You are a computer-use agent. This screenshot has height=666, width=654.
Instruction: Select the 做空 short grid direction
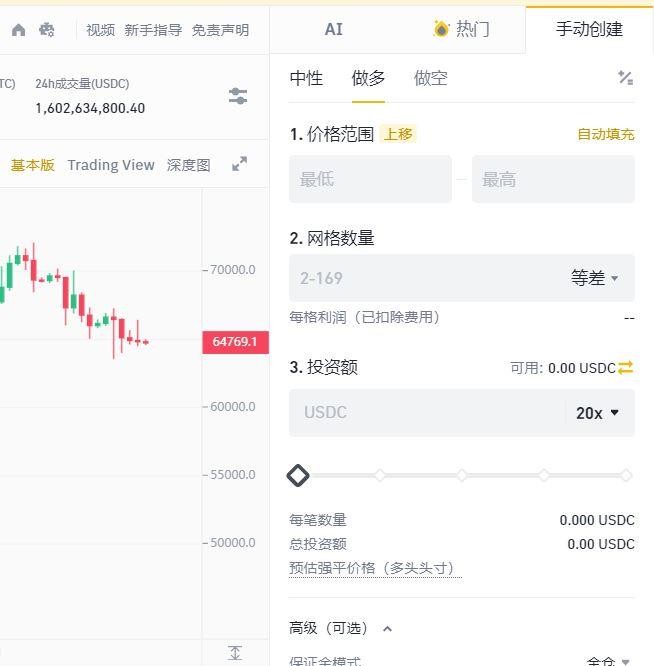[x=431, y=78]
